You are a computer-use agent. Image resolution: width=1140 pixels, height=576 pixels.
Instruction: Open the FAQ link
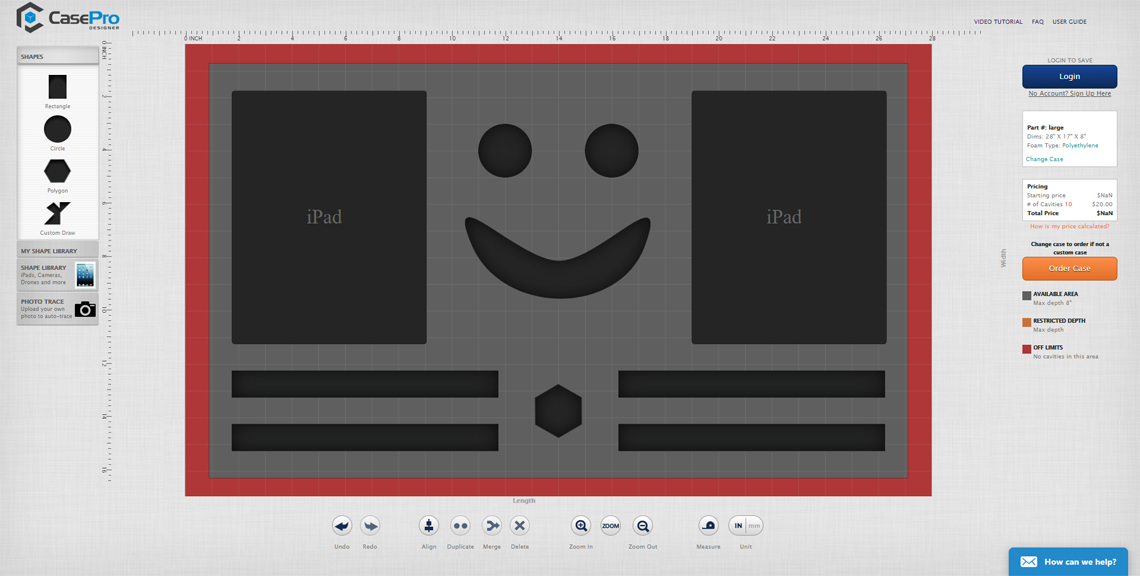point(1037,22)
